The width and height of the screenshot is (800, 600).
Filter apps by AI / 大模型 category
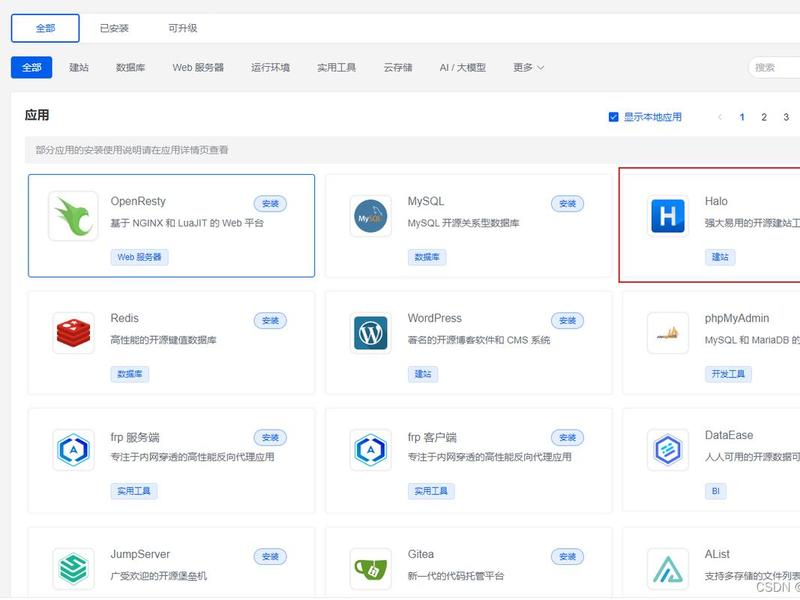pyautogui.click(x=463, y=67)
